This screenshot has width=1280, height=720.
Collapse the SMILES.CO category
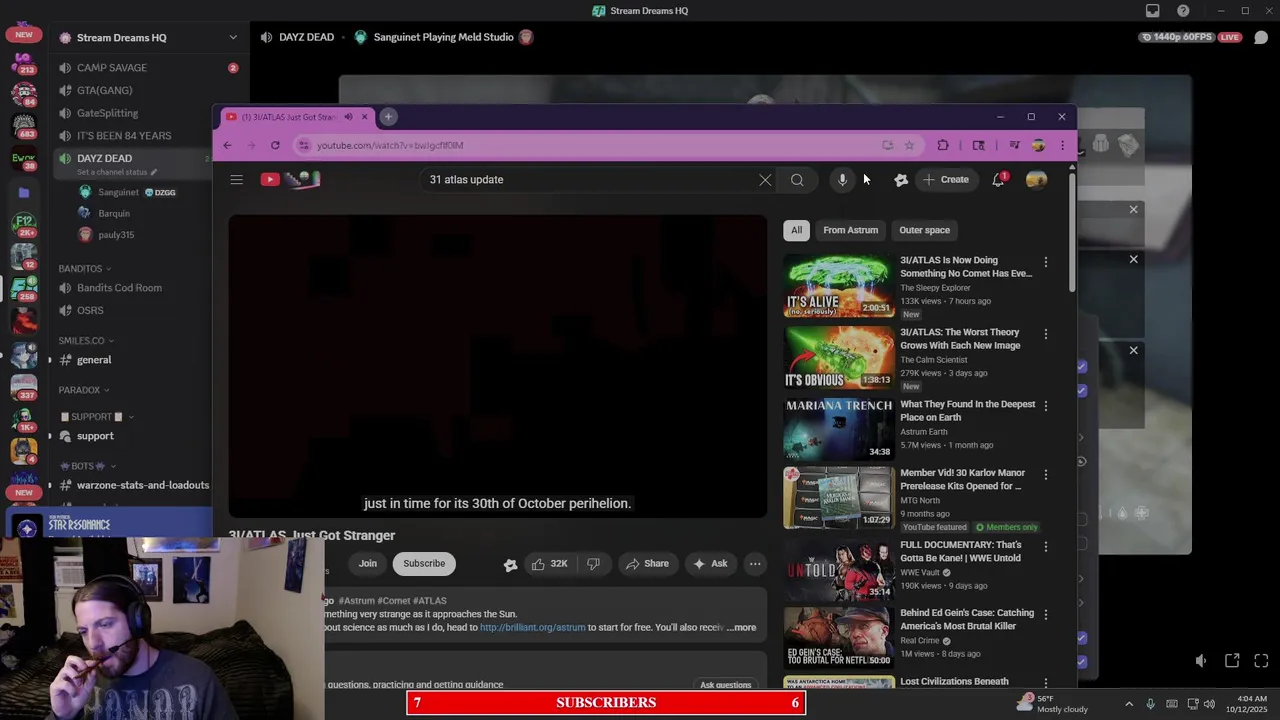point(84,341)
